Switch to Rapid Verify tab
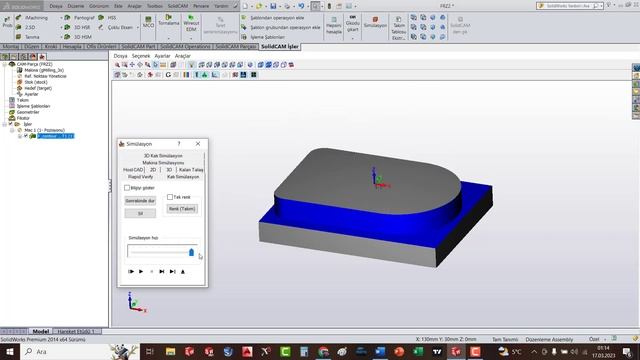The image size is (640, 360). [140, 177]
